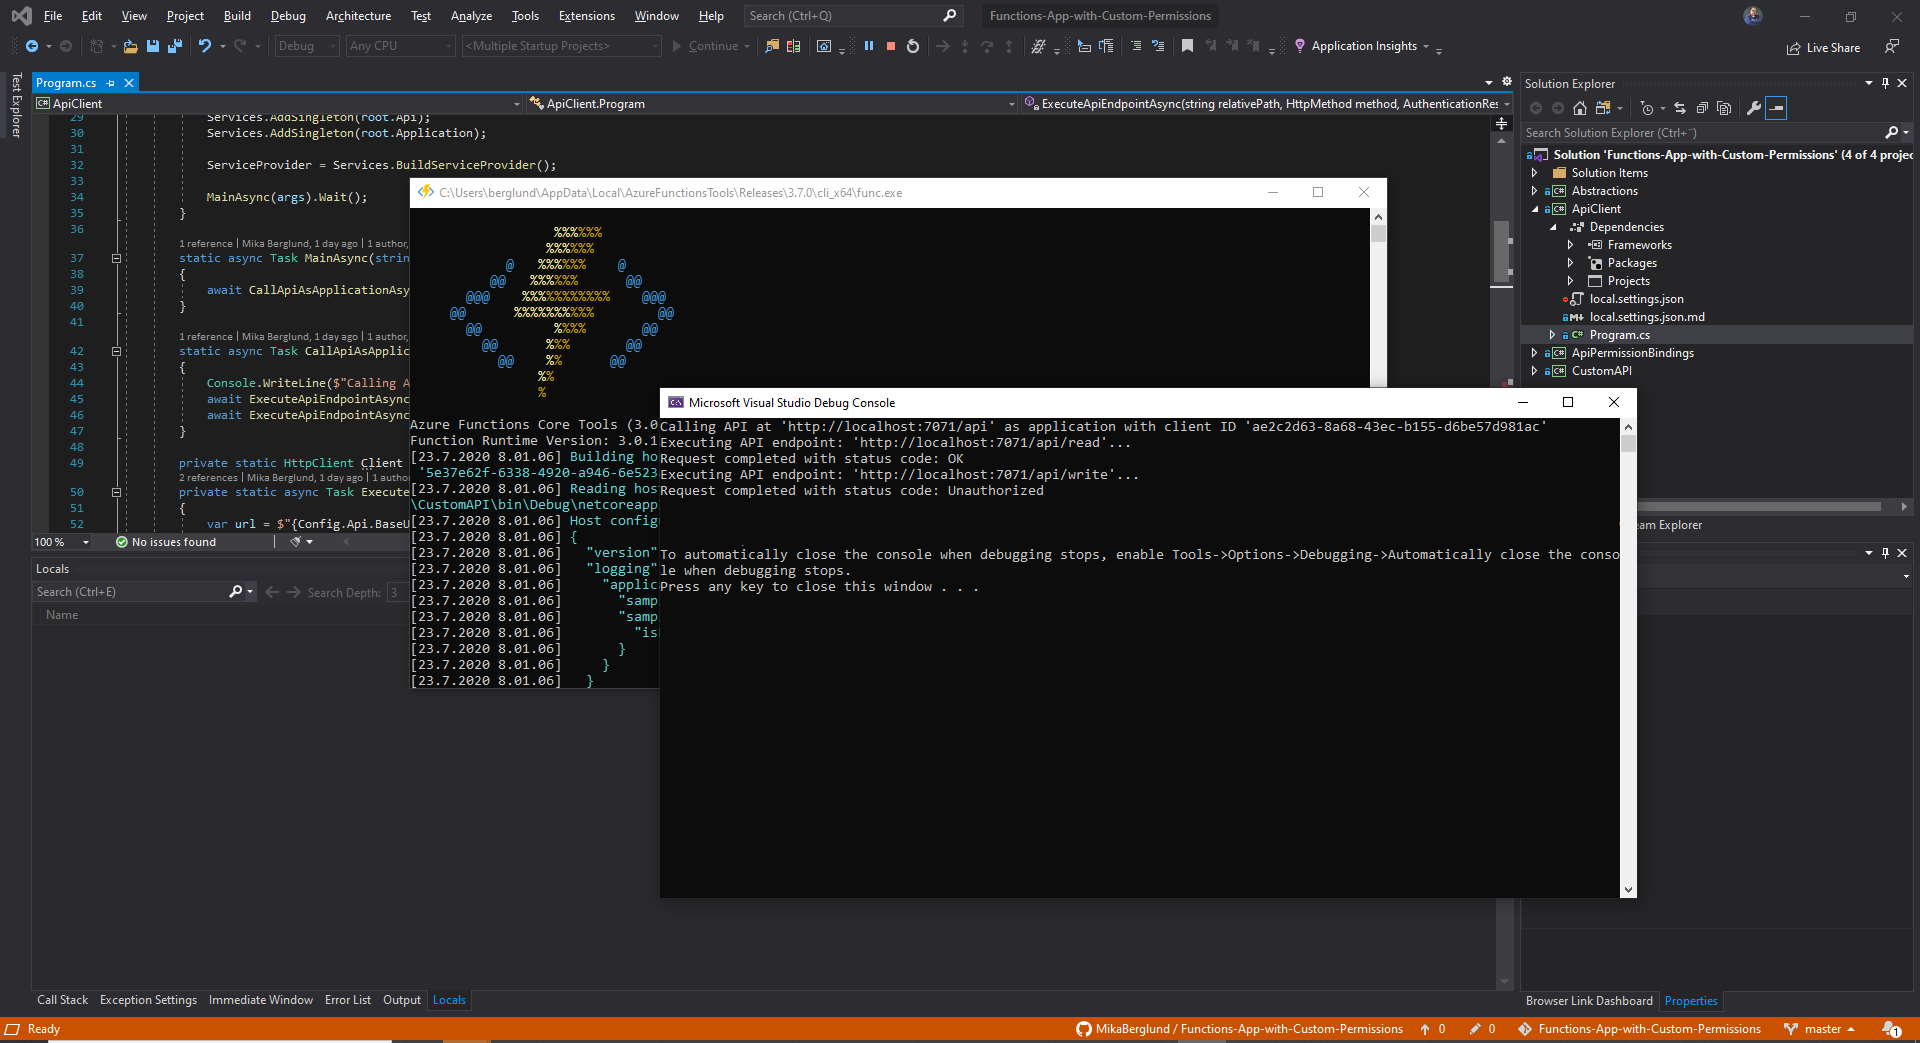Expand the Abstractions project node
This screenshot has height=1043, width=1920.
(x=1534, y=191)
